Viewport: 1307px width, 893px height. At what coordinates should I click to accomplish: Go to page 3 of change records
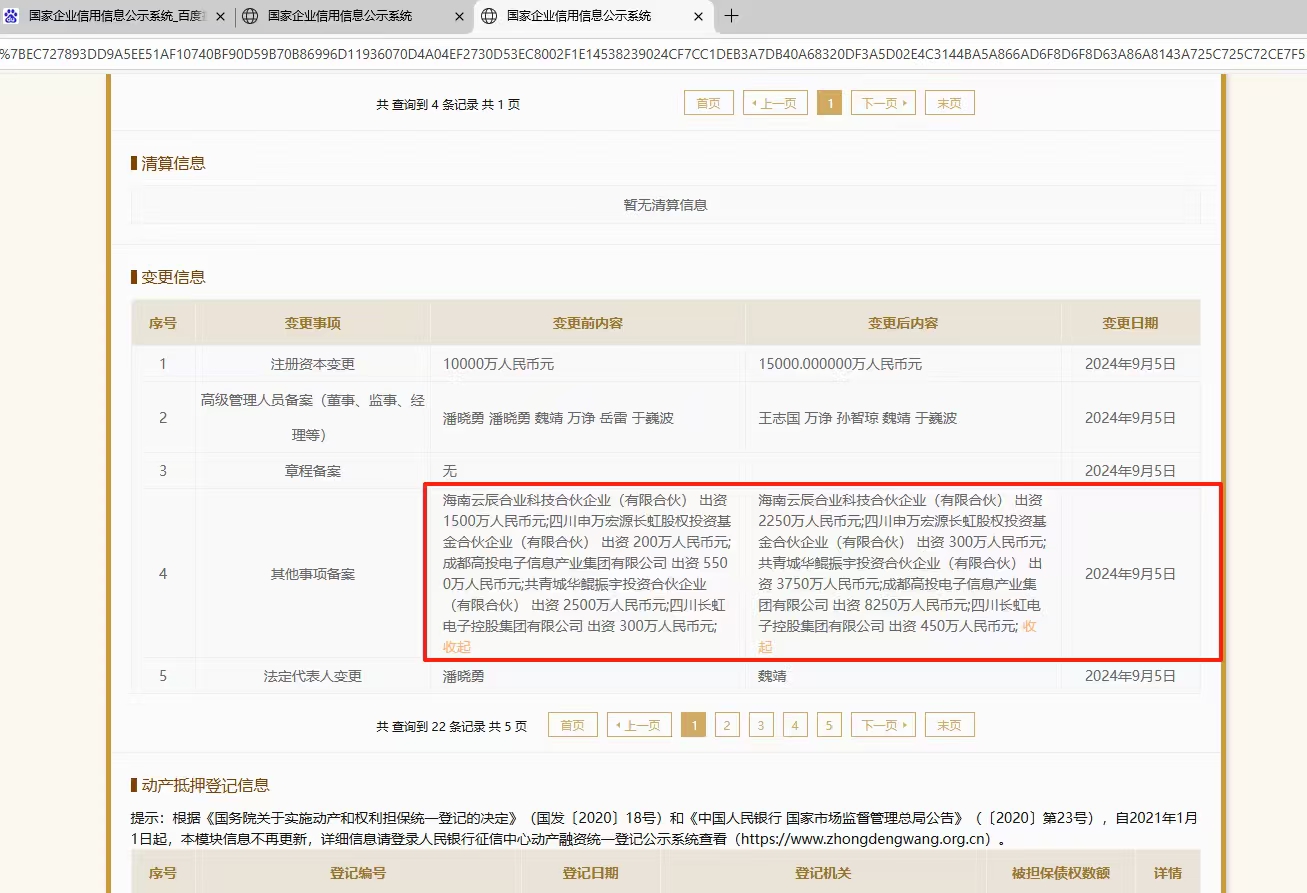(x=761, y=725)
